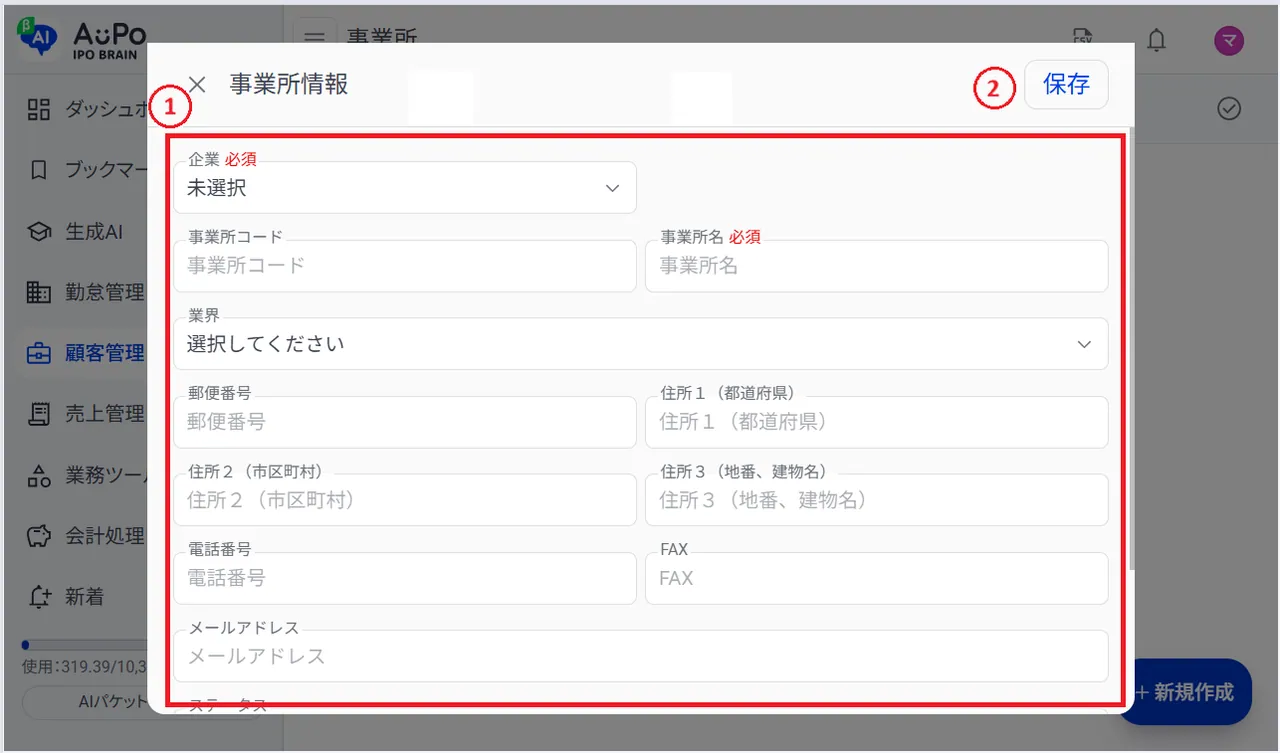Image resolution: width=1280 pixels, height=753 pixels.
Task: Click into the FAX field
Action: (x=876, y=578)
